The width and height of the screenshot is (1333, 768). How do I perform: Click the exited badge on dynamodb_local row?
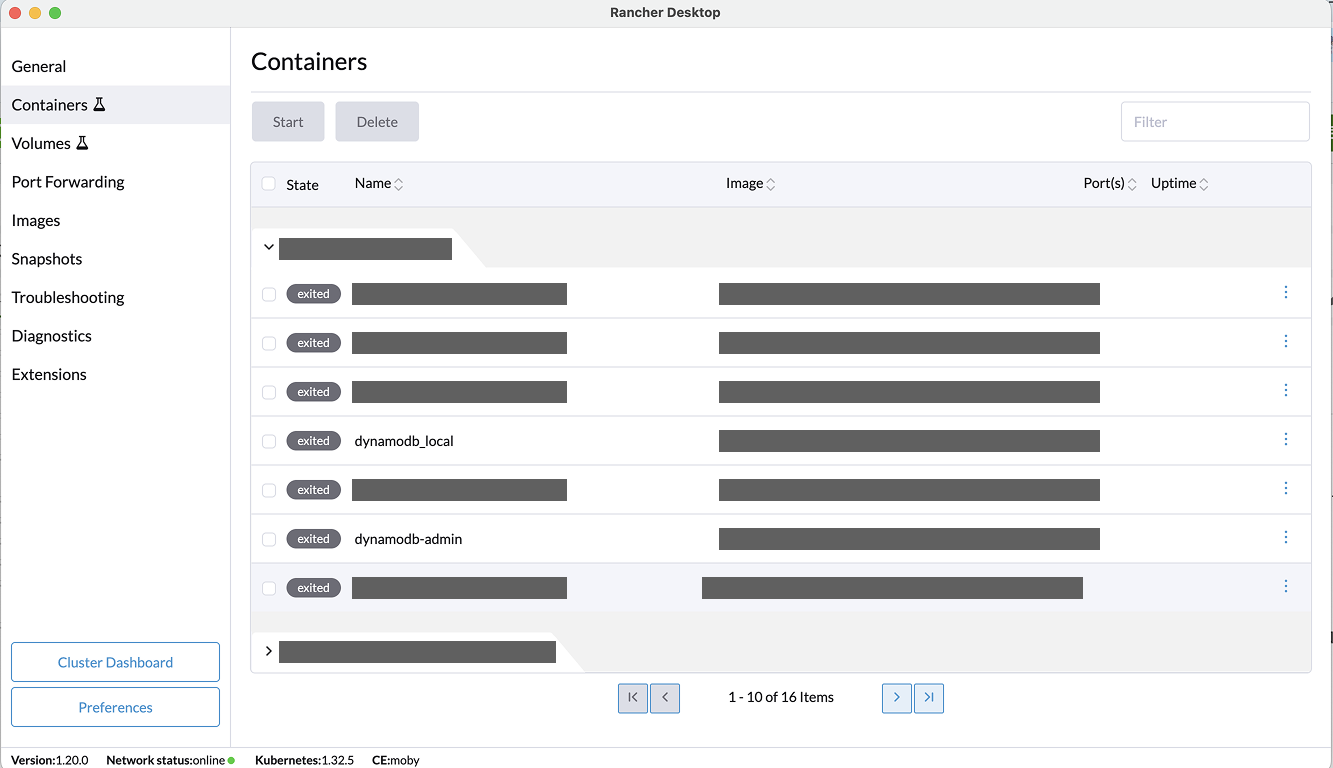(x=313, y=441)
